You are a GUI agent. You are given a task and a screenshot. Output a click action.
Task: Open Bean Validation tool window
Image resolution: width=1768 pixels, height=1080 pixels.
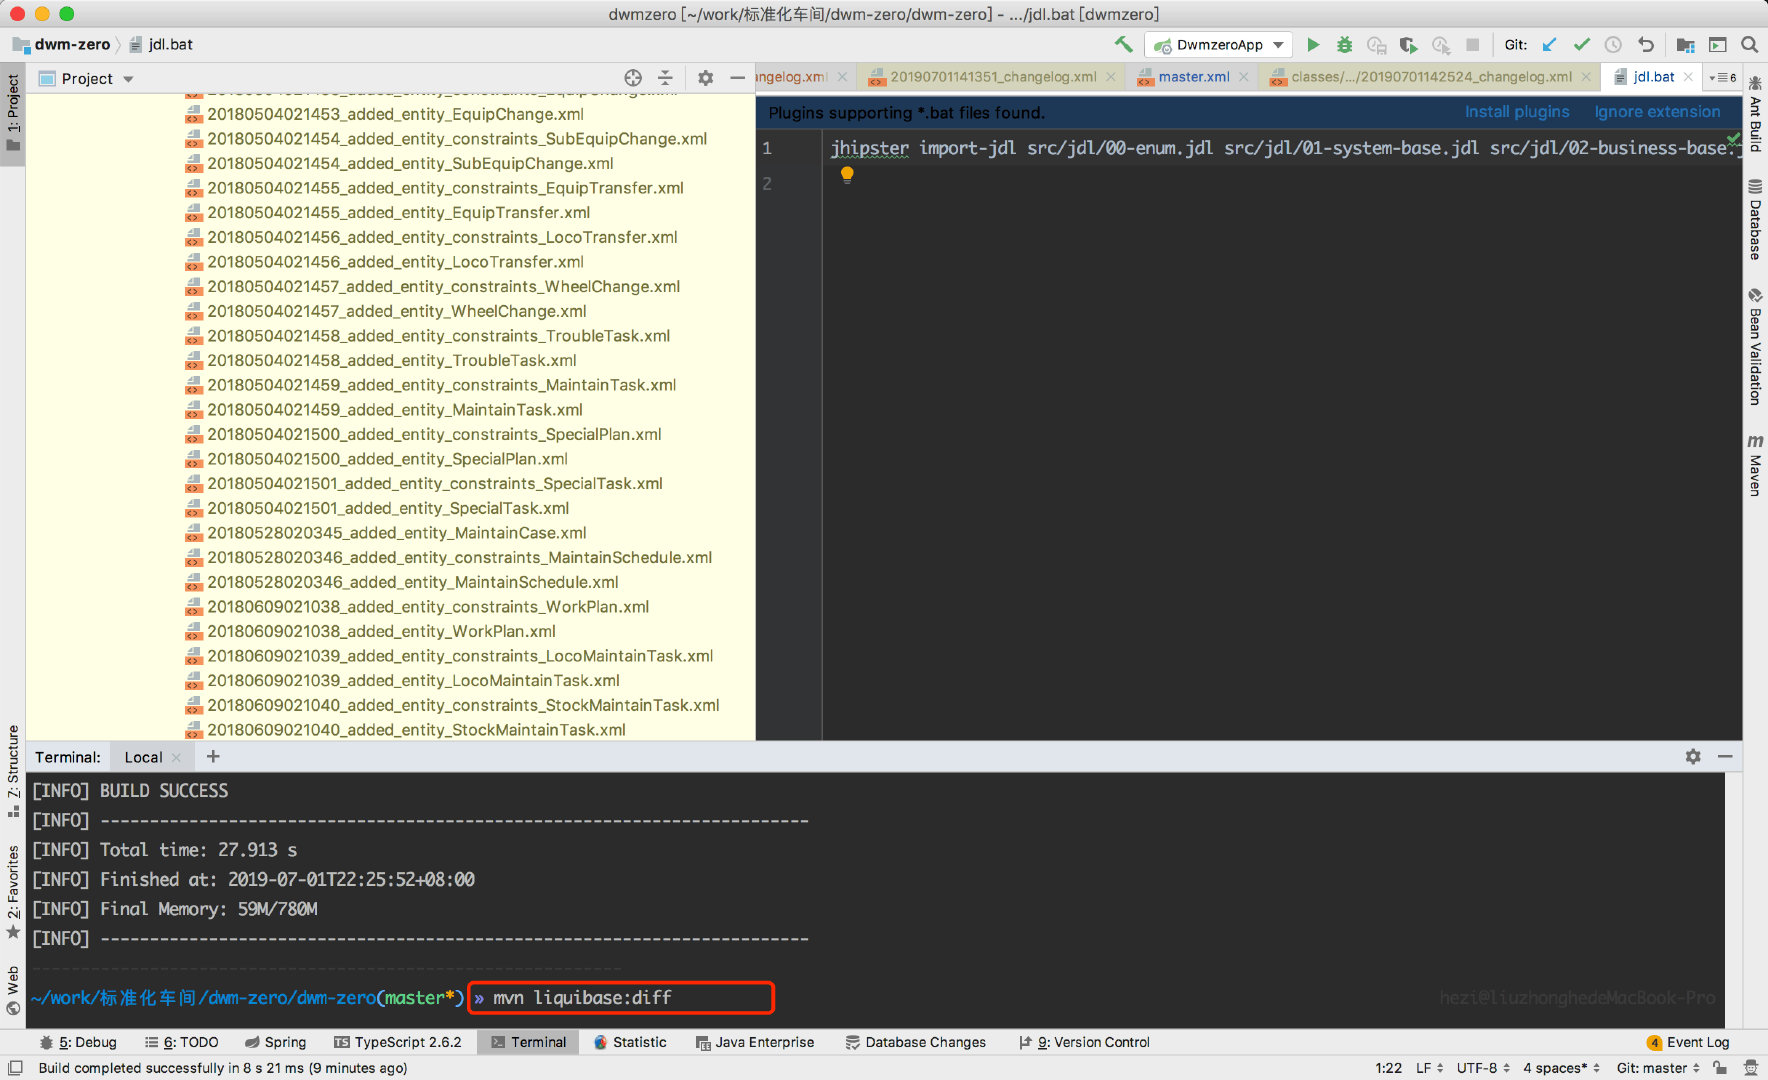[1755, 347]
